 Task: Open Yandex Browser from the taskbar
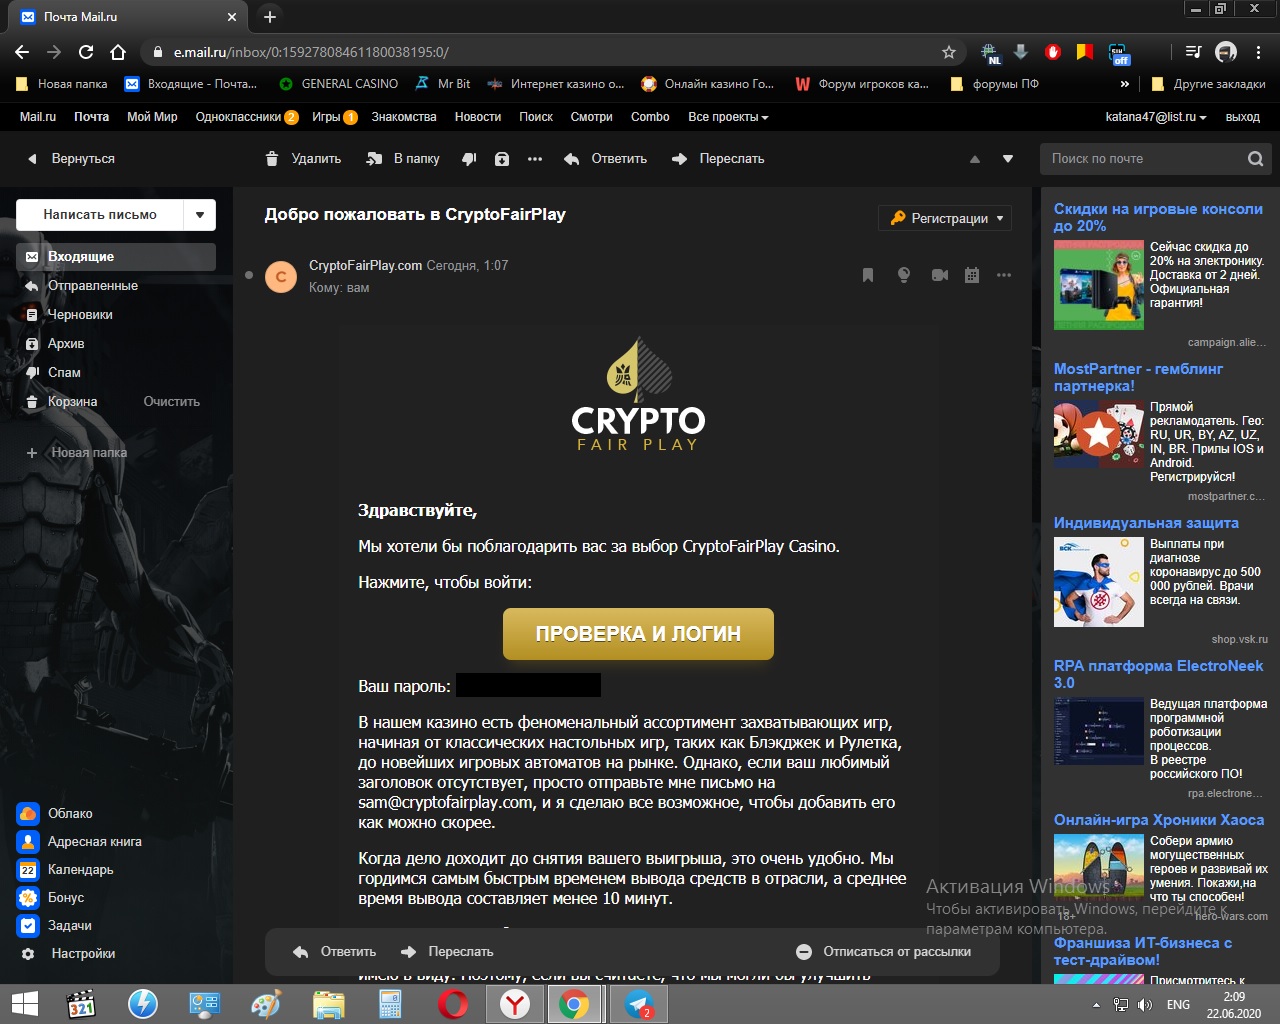[515, 1004]
